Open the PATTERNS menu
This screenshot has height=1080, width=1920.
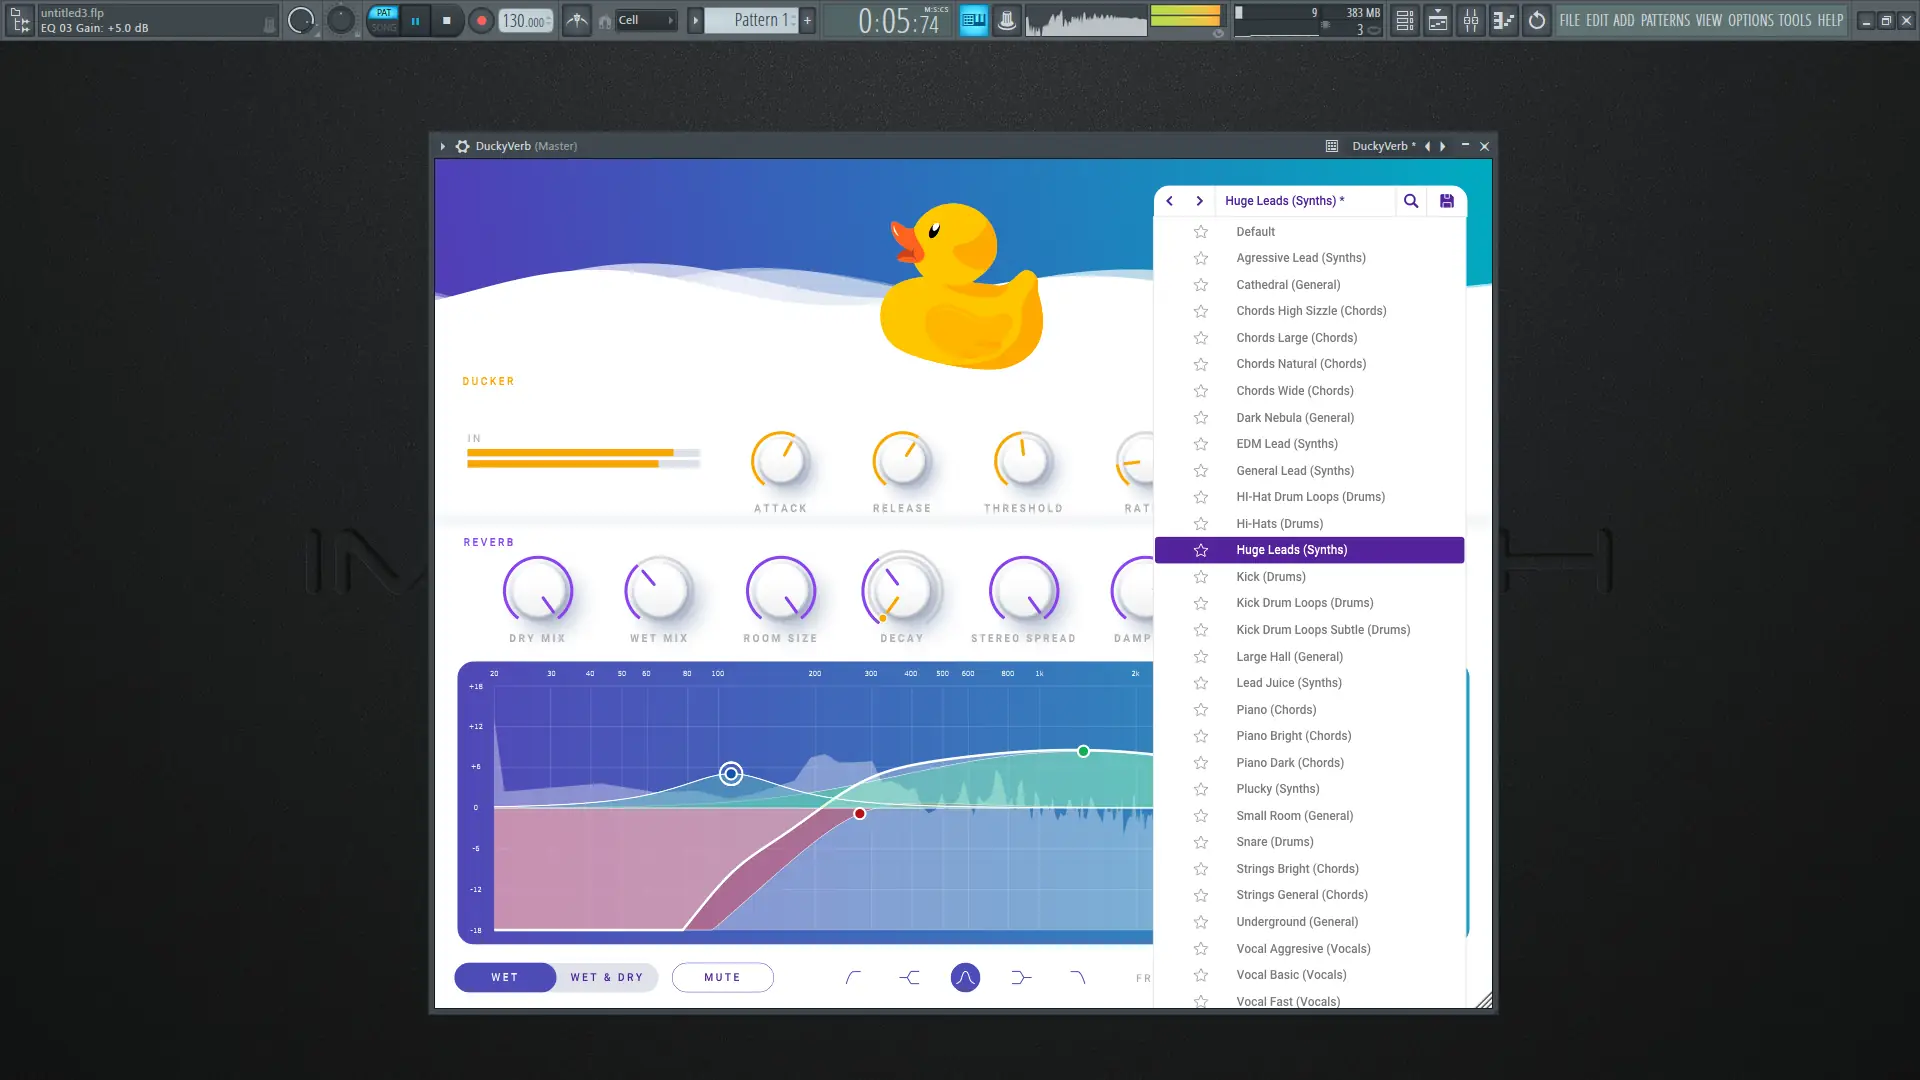point(1664,20)
